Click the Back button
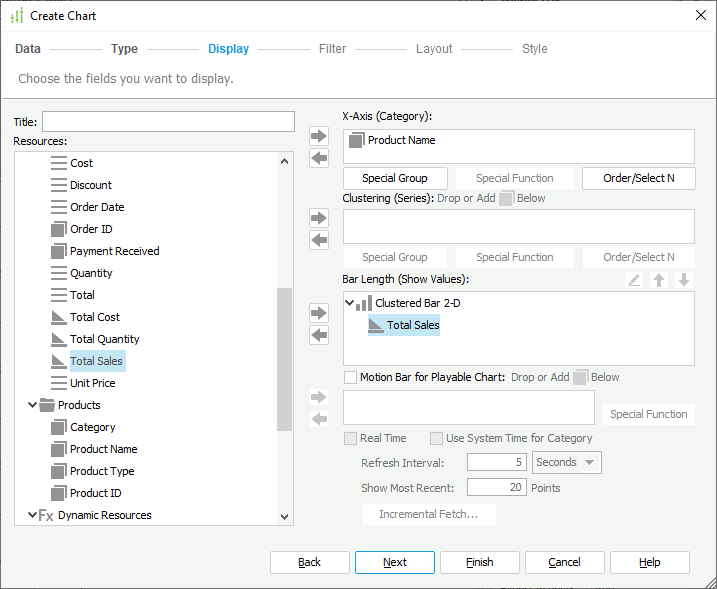Viewport: 717px width, 589px height. [x=310, y=562]
